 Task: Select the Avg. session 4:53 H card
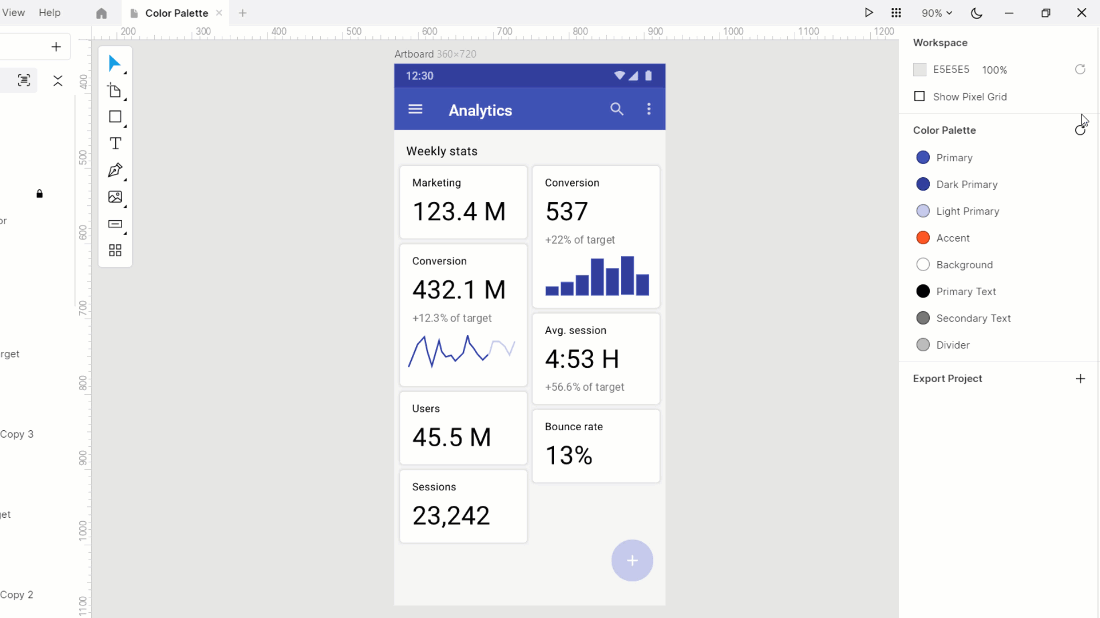click(x=596, y=359)
